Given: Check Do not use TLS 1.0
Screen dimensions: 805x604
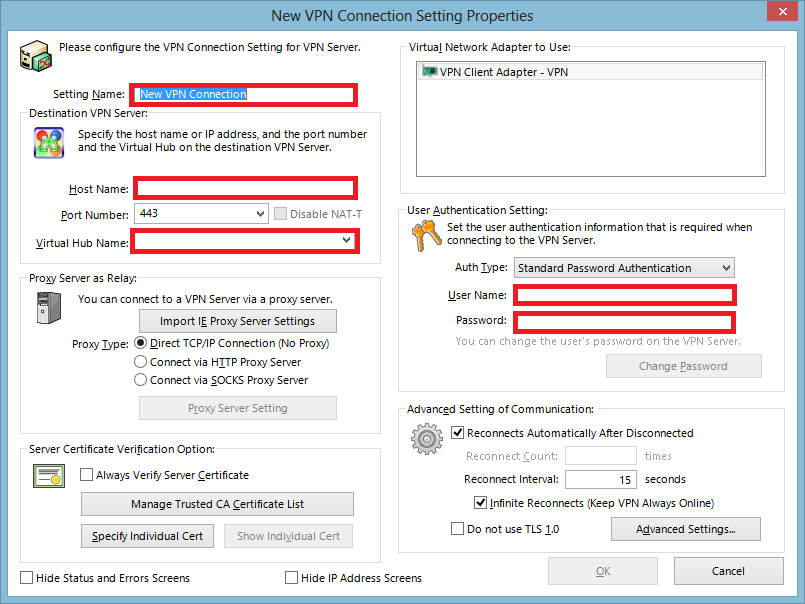Looking at the screenshot, I should [x=457, y=528].
